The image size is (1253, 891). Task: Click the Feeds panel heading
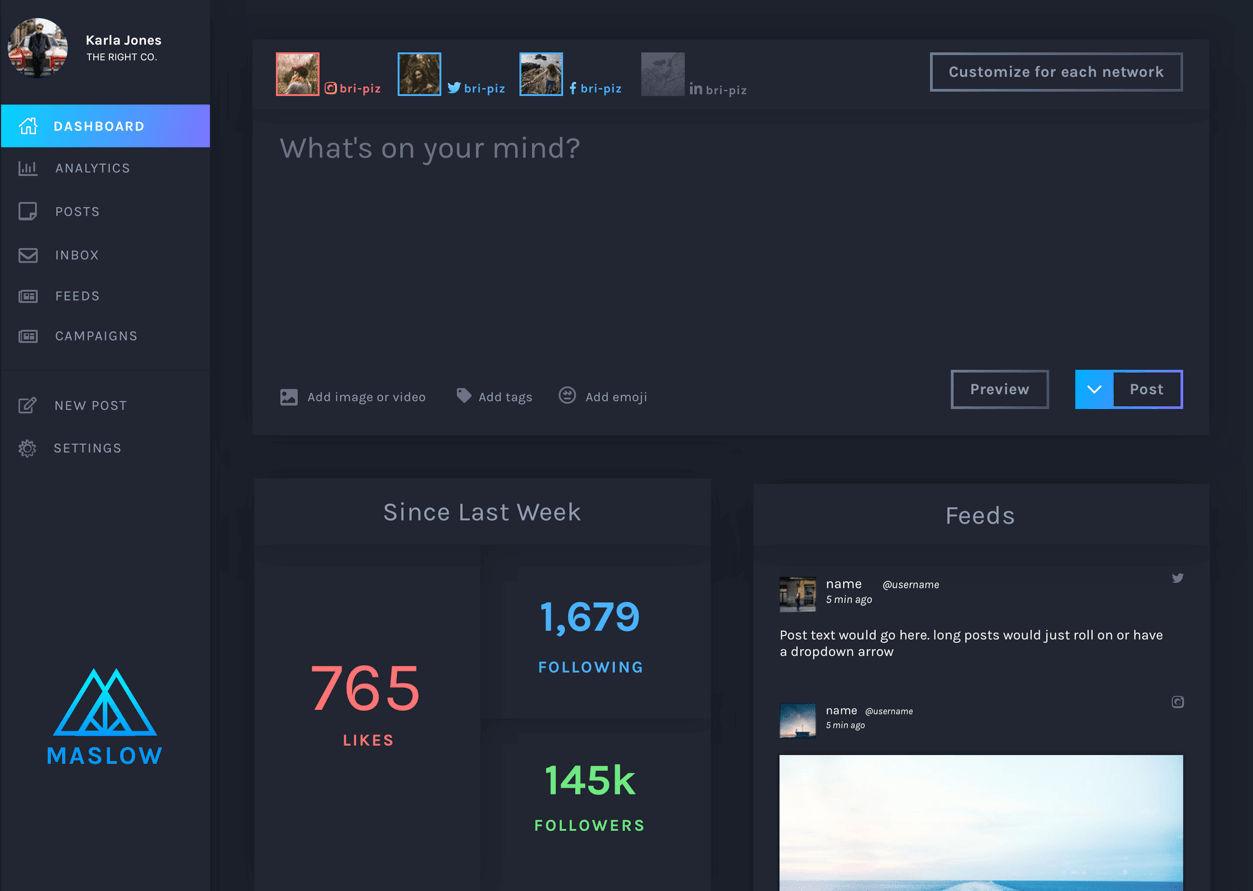pyautogui.click(x=980, y=516)
